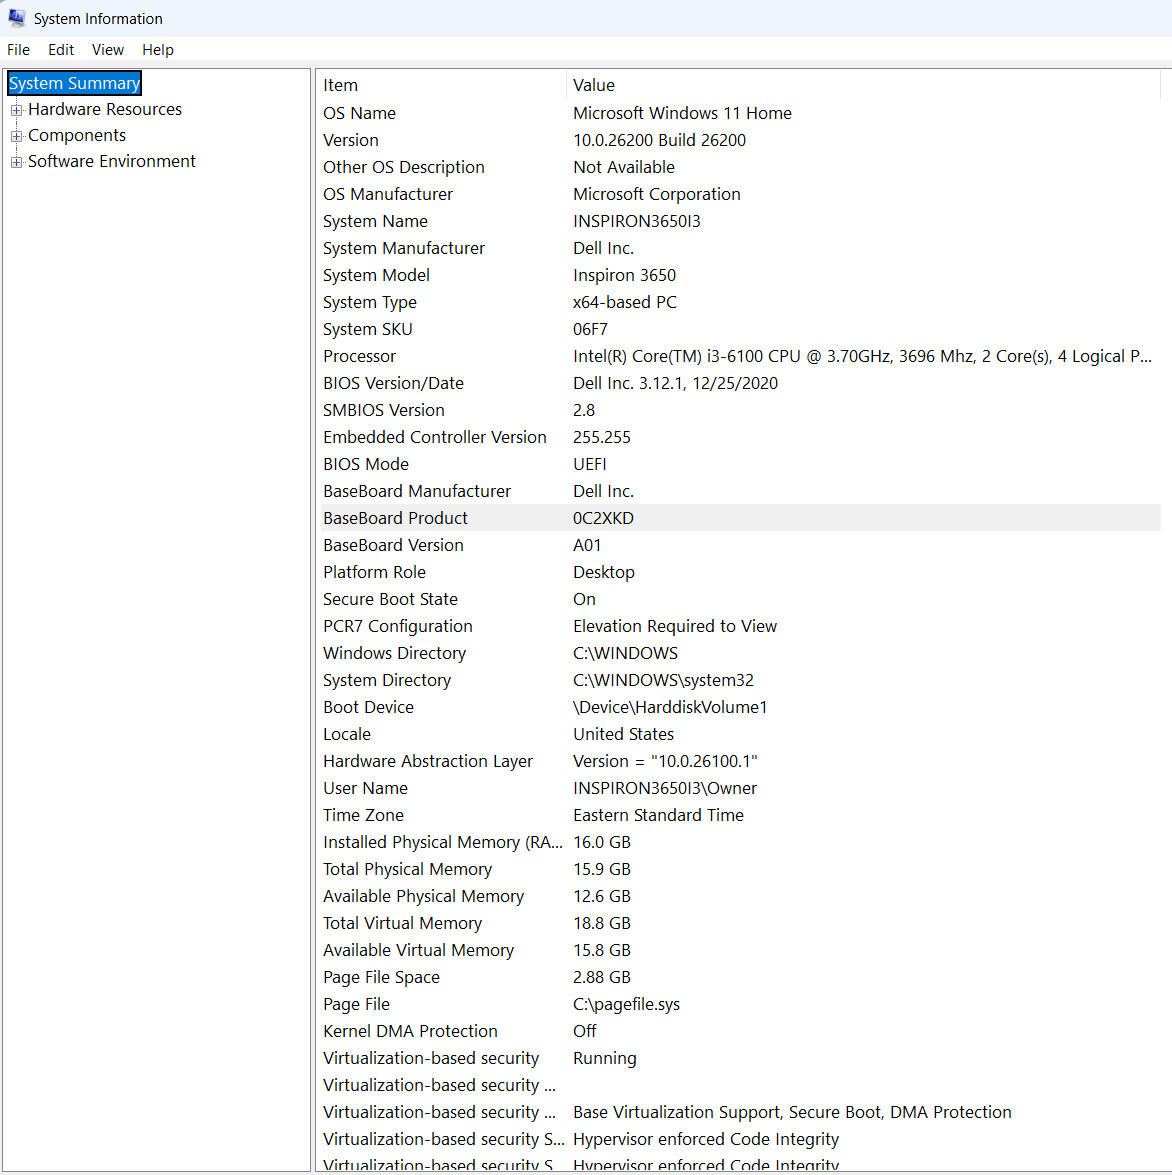Select the System Name row label
1172x1175 pixels.
tap(375, 221)
